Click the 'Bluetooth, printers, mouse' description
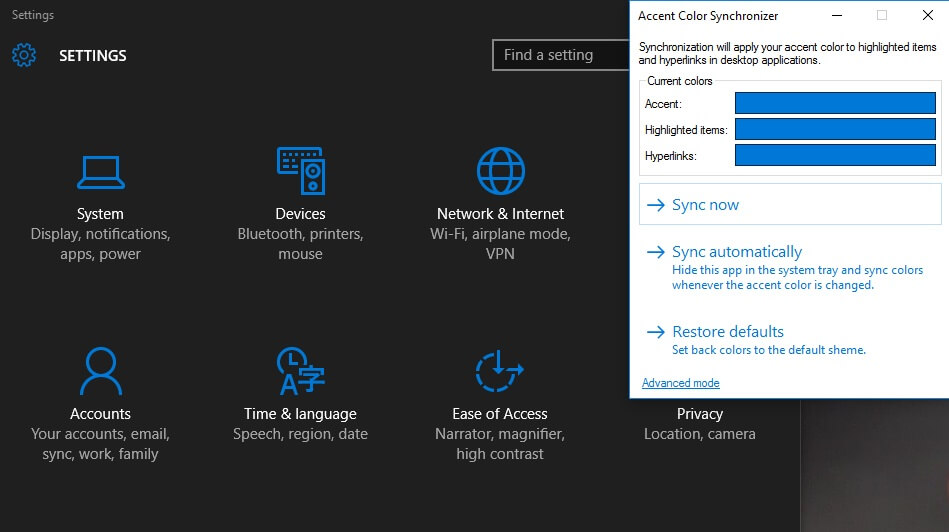This screenshot has width=949, height=532. pos(300,244)
